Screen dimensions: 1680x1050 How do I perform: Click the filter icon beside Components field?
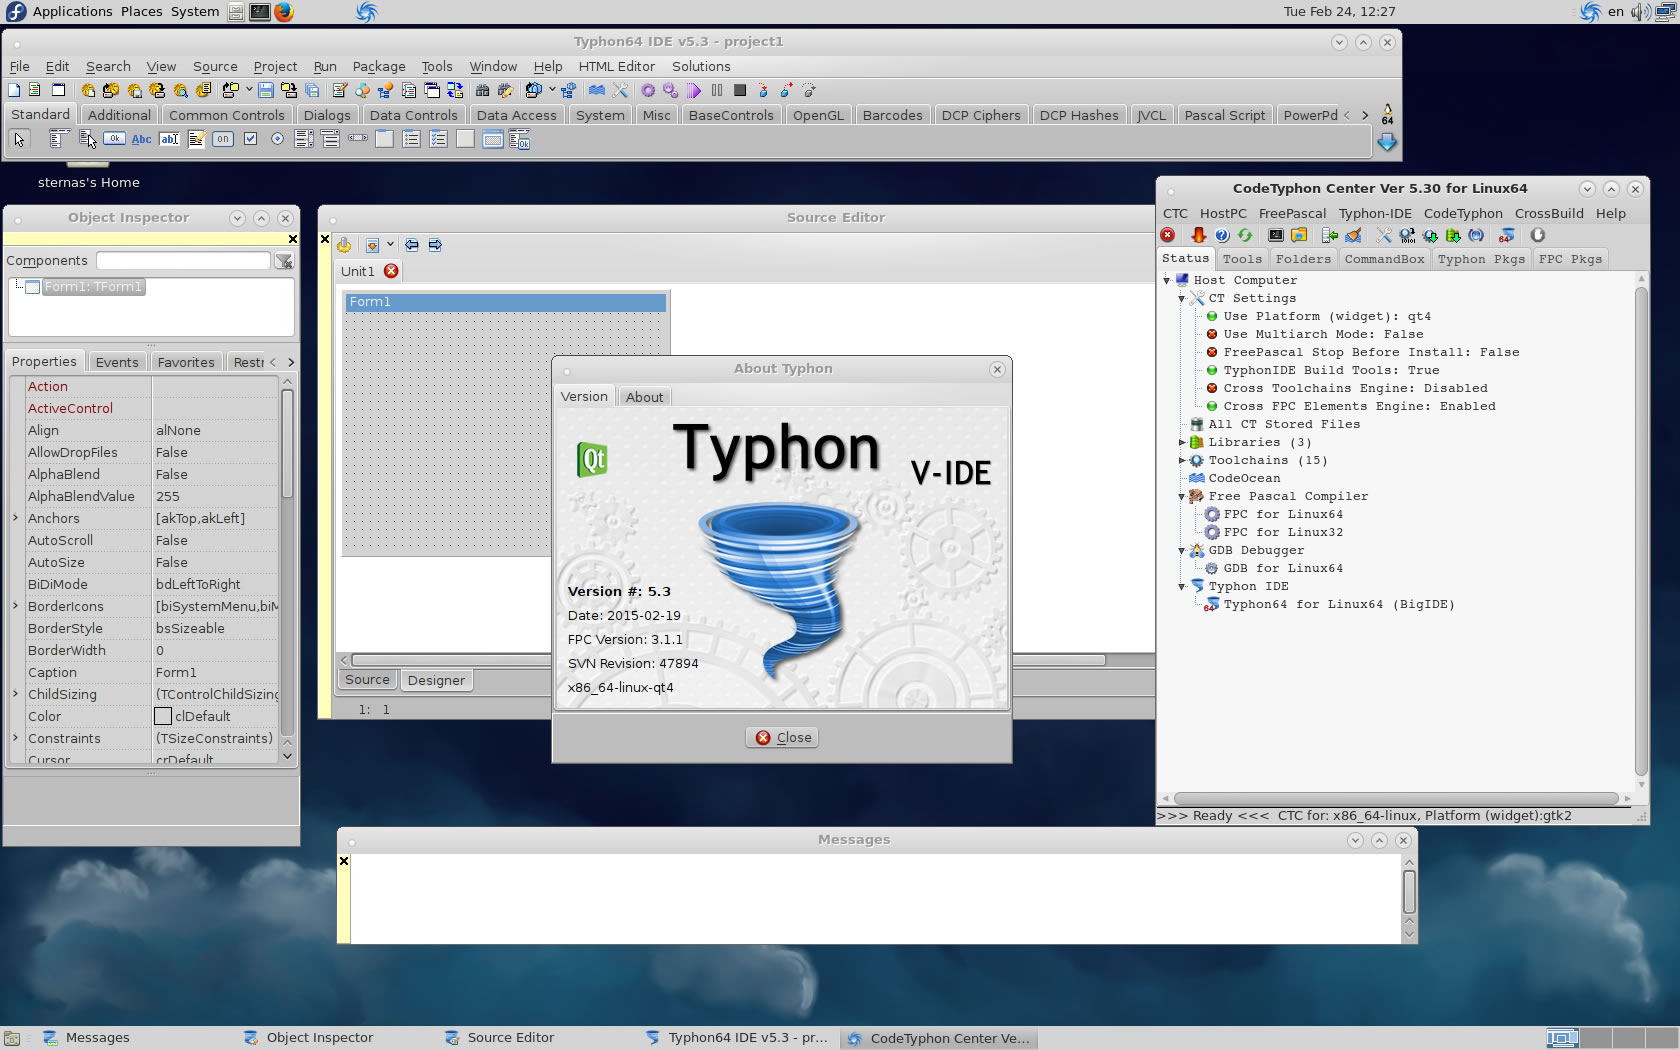[x=284, y=261]
